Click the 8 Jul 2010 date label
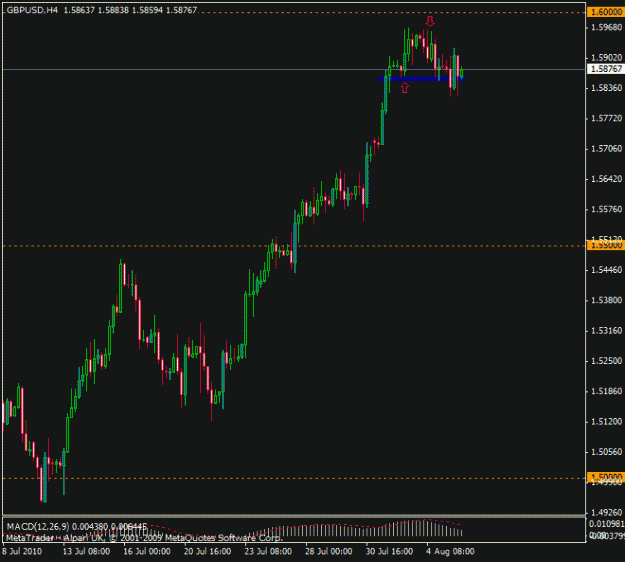Viewport: 625px width, 562px height. pos(22,552)
